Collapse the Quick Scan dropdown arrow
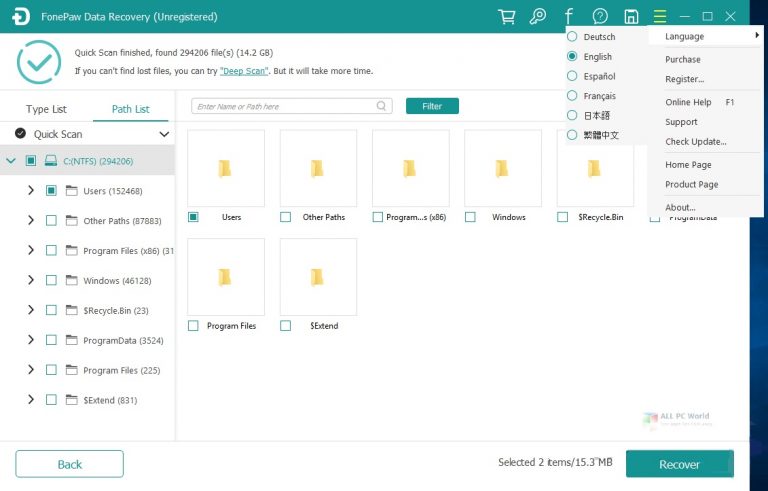The width and height of the screenshot is (768, 491). click(x=164, y=134)
